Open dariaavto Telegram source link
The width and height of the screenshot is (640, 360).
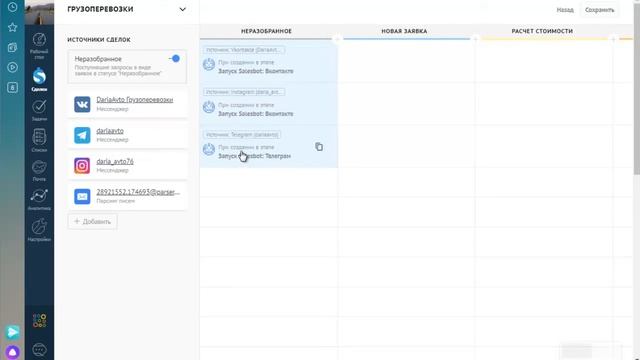pos(110,131)
